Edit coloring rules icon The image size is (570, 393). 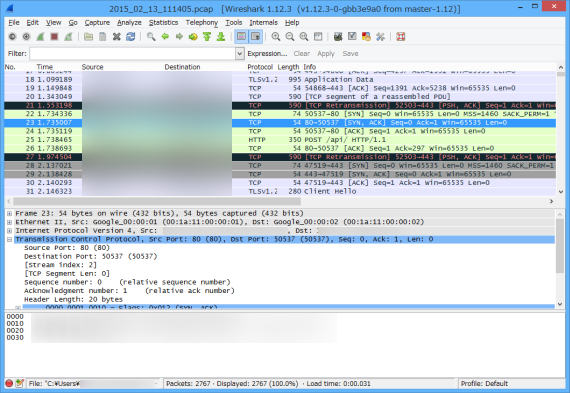[366, 37]
